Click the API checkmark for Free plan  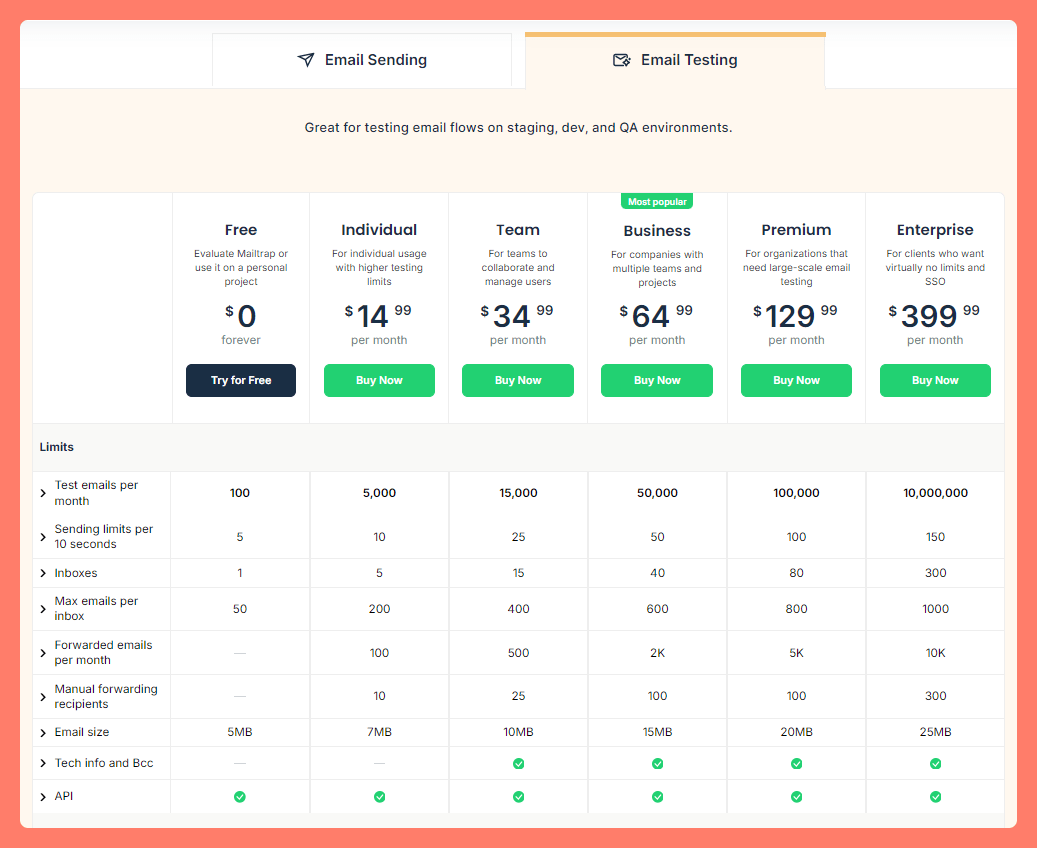click(240, 797)
